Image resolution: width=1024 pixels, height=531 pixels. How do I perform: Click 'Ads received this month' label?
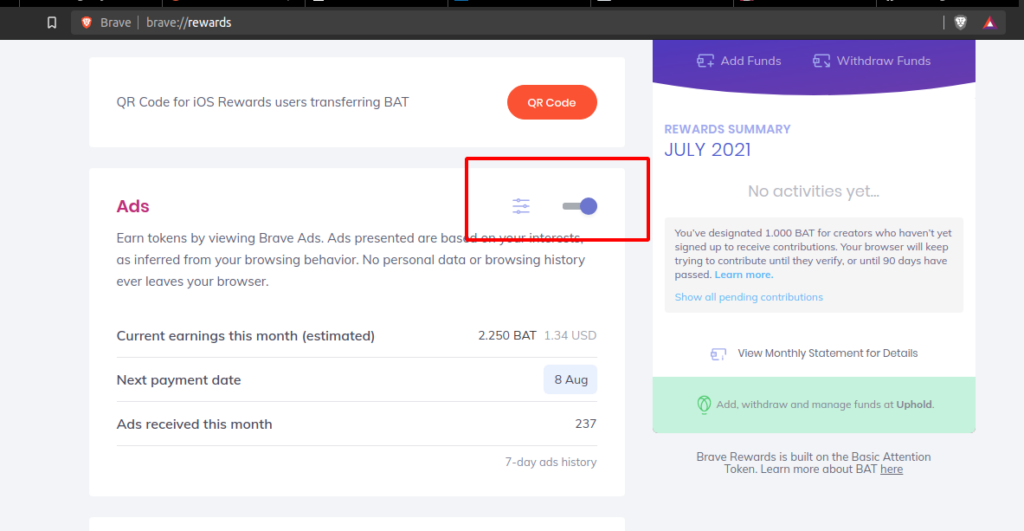click(194, 424)
